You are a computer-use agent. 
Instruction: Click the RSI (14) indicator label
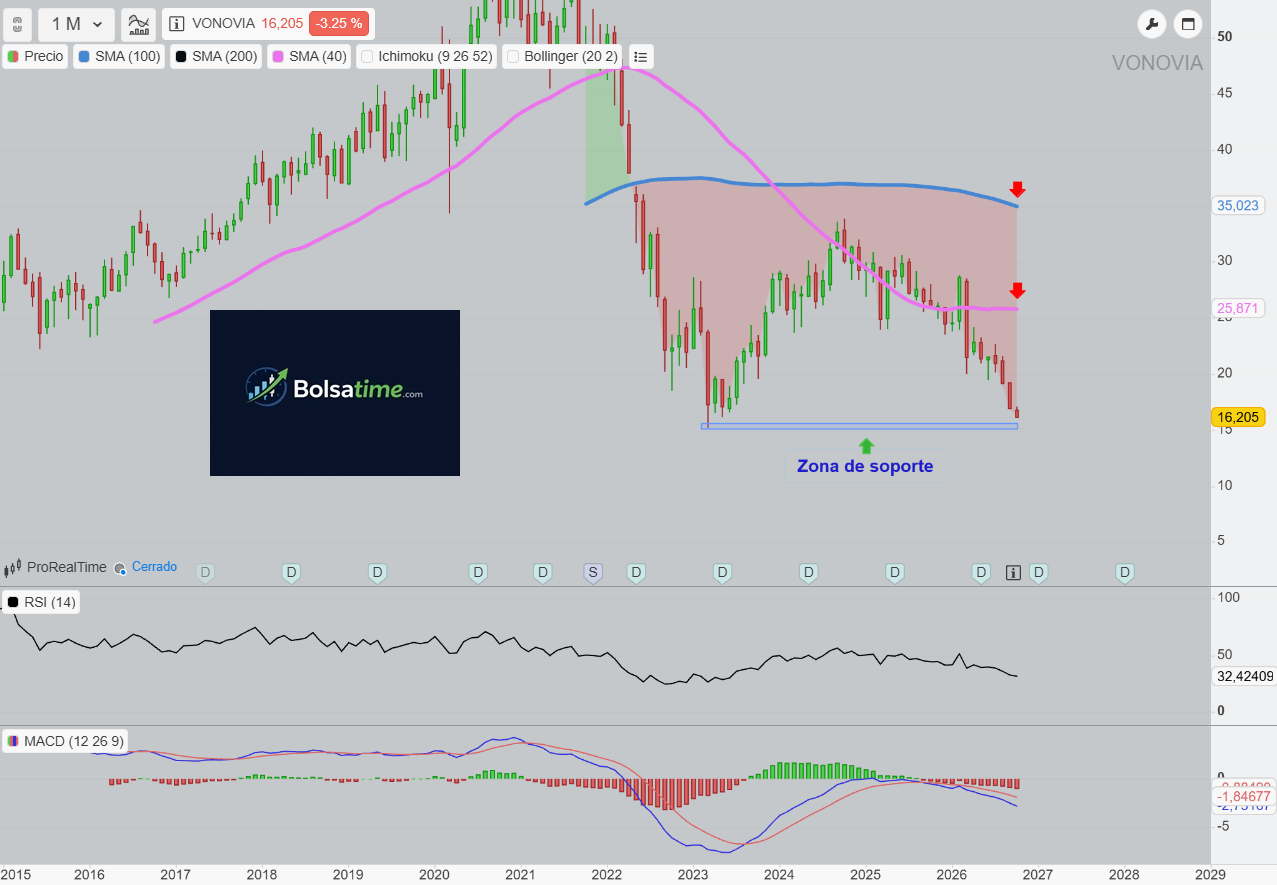click(x=43, y=602)
